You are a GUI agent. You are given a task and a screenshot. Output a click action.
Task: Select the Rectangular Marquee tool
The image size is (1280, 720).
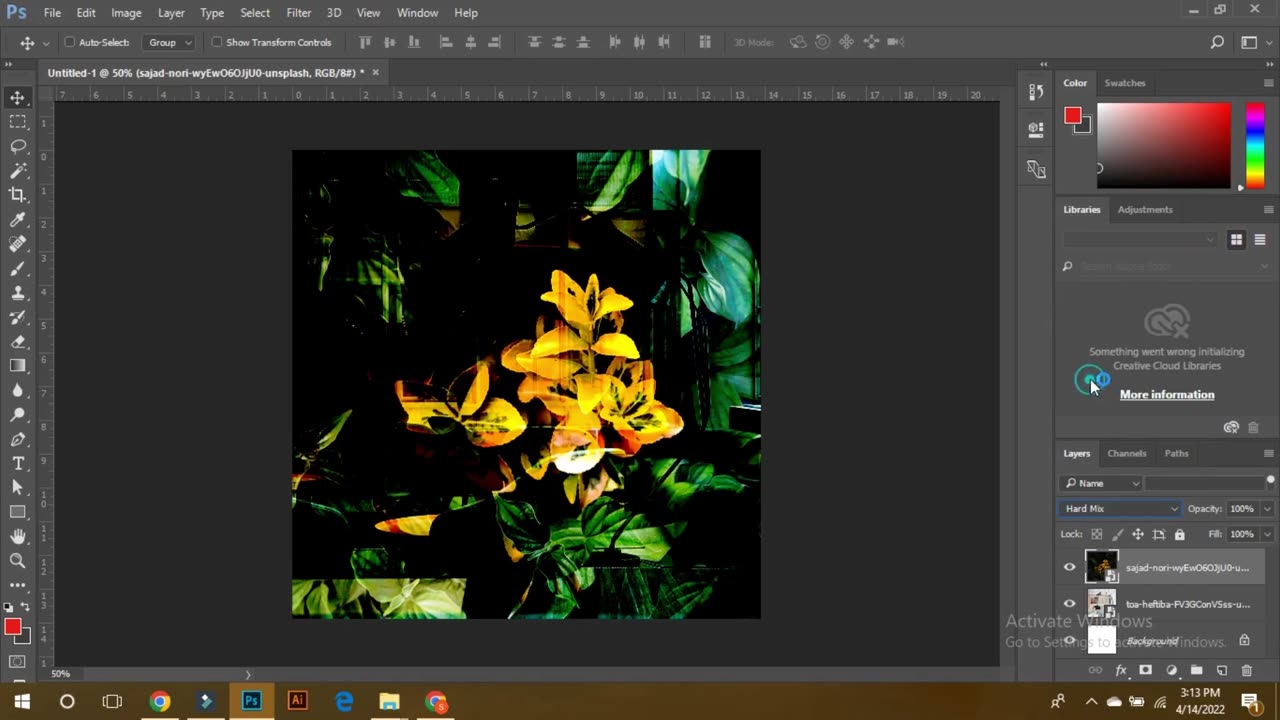tap(18, 121)
